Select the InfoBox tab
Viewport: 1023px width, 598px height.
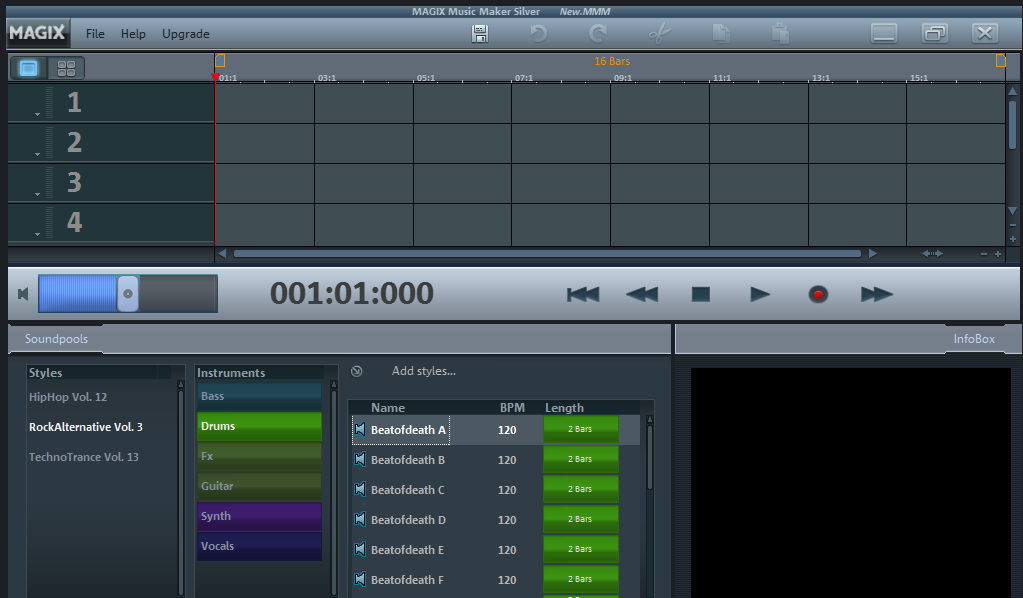974,338
